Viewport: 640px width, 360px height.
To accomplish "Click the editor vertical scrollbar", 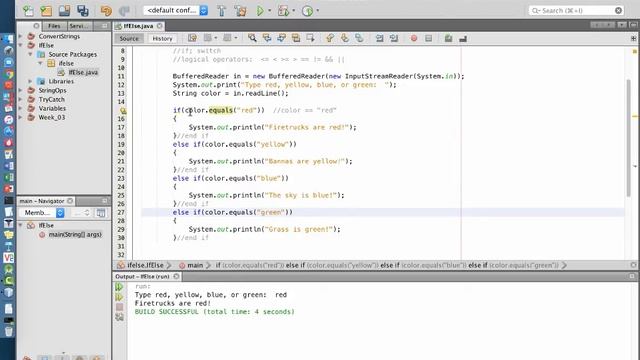I will click(628, 139).
